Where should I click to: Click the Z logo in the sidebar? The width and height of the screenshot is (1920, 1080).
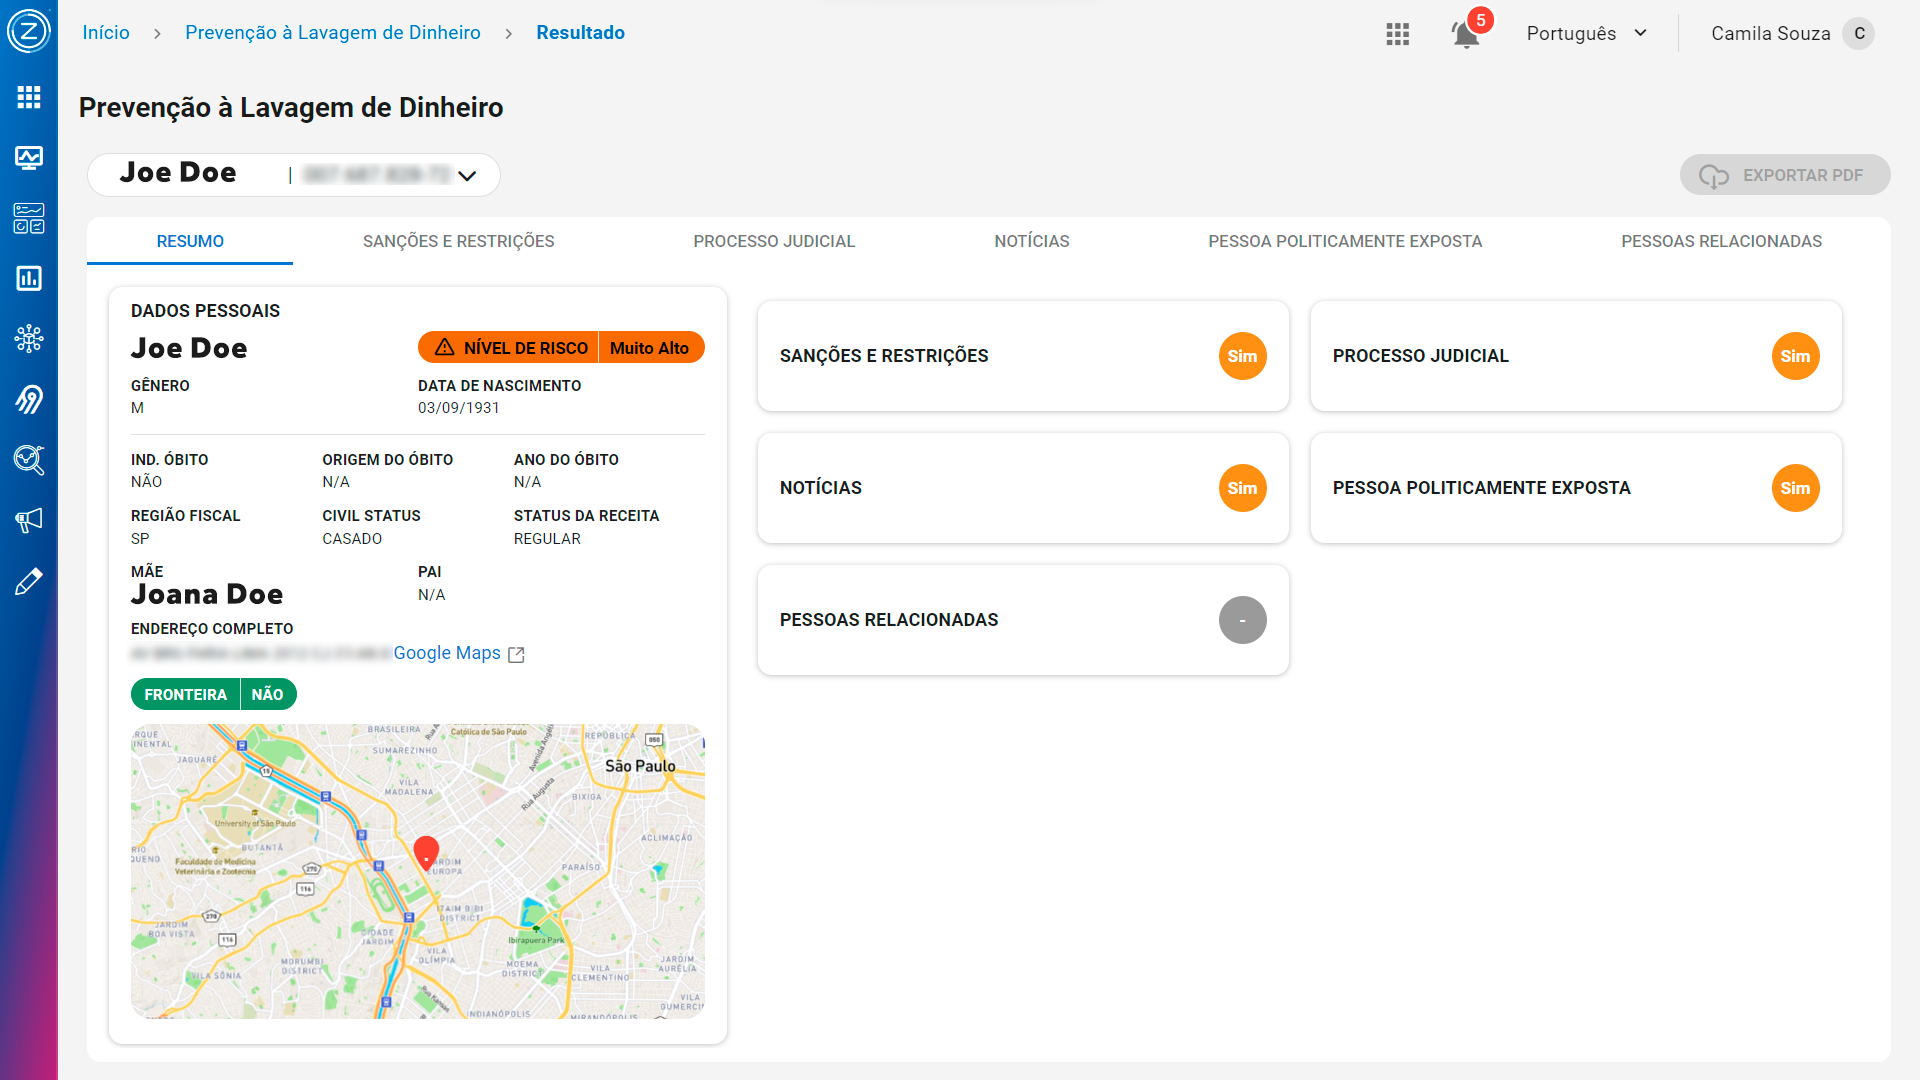click(28, 31)
